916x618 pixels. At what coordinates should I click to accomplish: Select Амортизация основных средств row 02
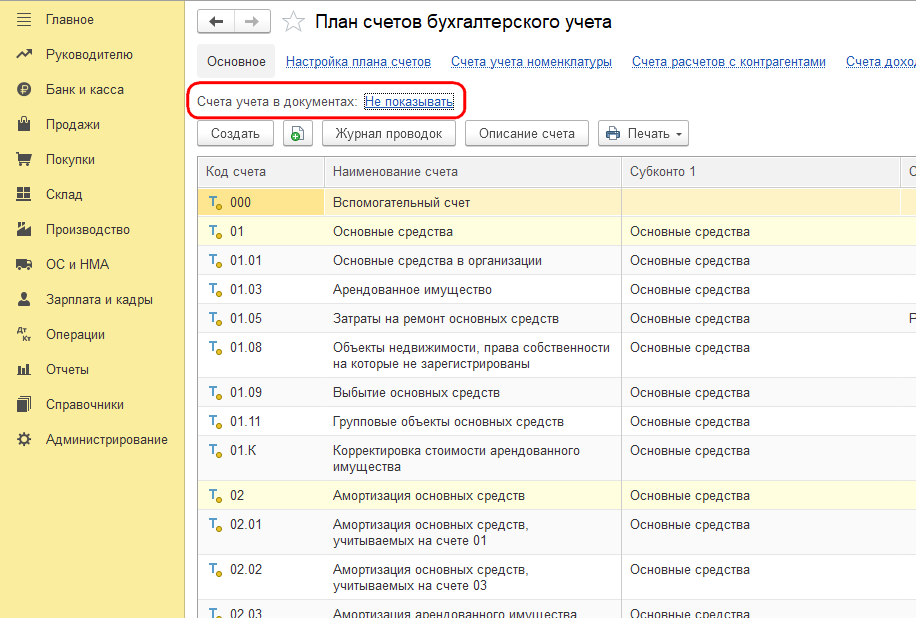click(556, 496)
